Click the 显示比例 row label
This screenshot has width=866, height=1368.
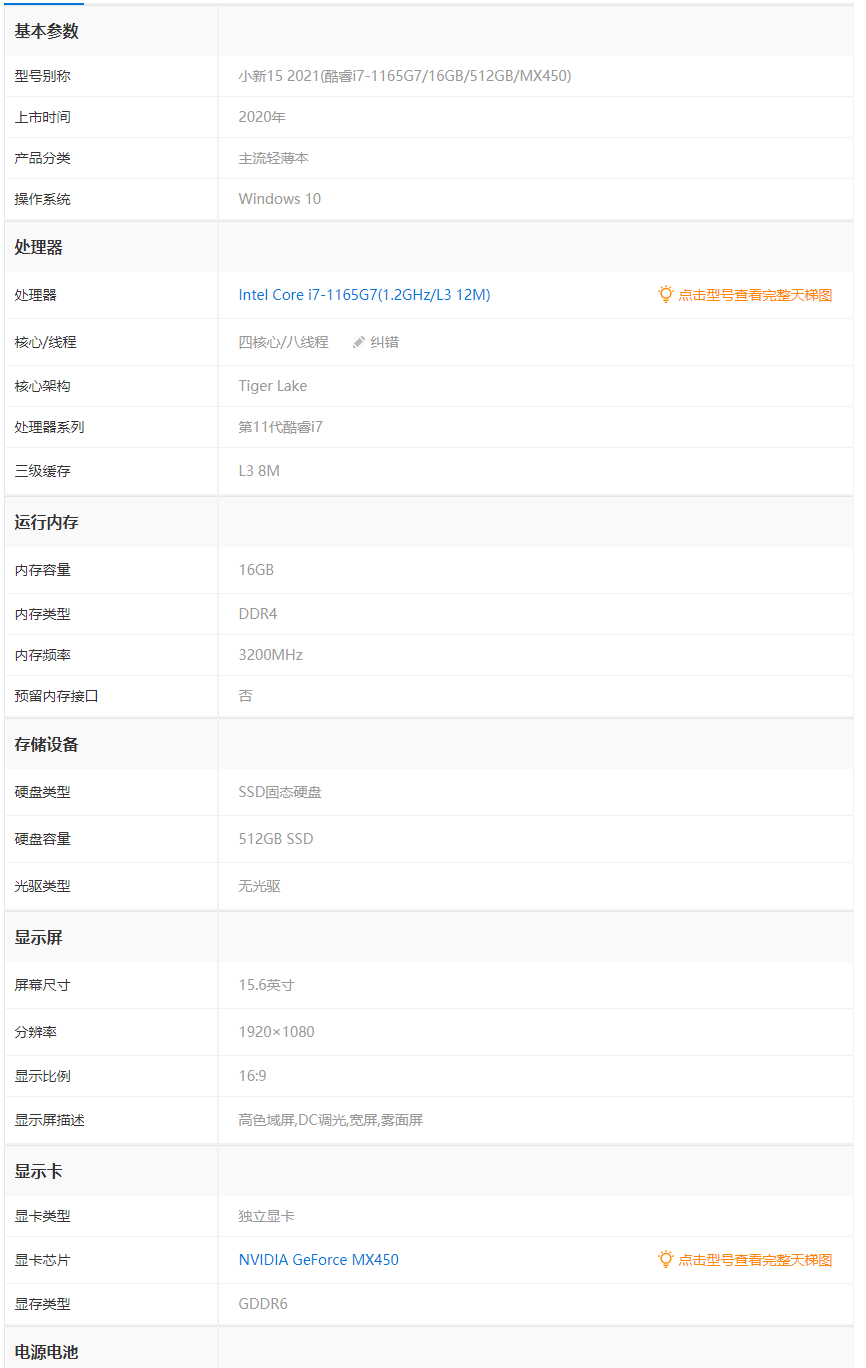pyautogui.click(x=42, y=1076)
